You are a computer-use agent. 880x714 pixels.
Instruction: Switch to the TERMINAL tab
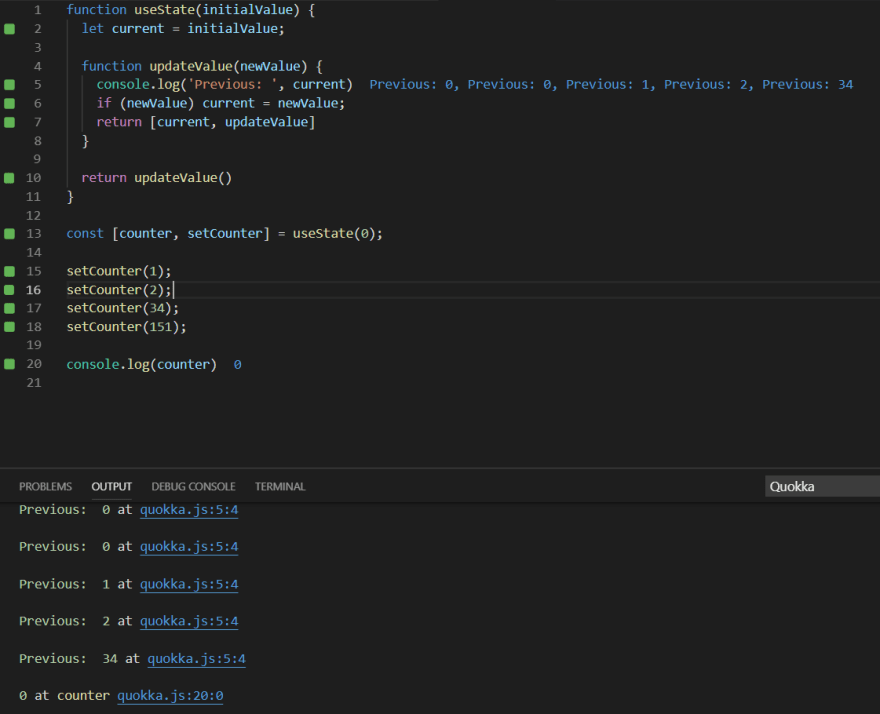pyautogui.click(x=280, y=487)
